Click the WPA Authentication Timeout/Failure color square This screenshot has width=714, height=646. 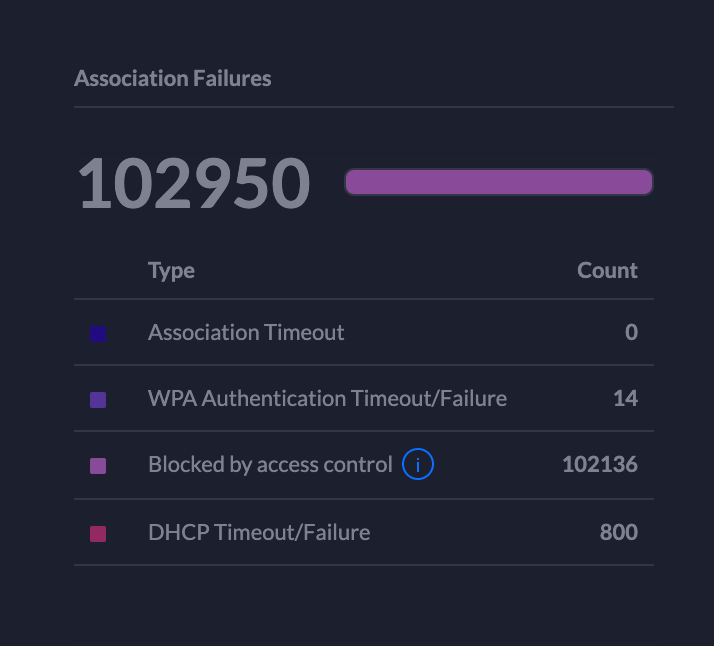click(x=98, y=399)
